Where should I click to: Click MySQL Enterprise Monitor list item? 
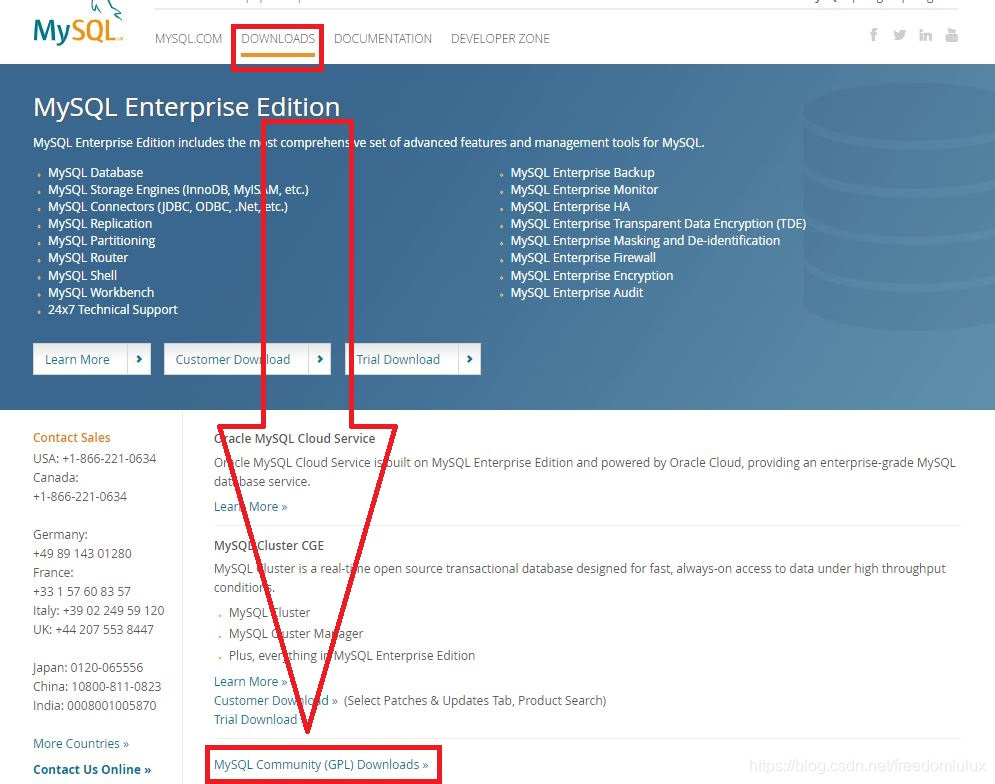[x=584, y=190]
